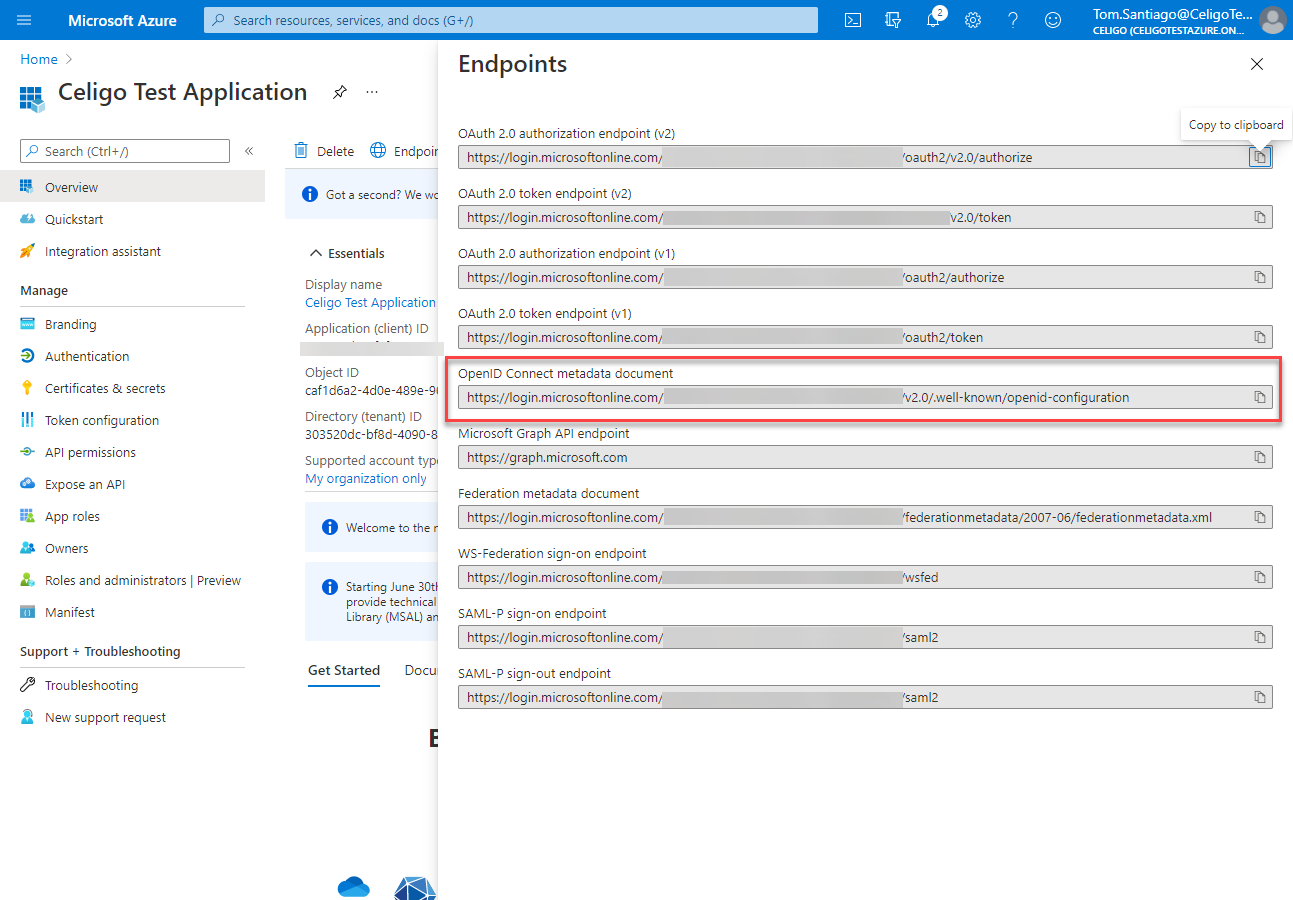
Task: Collapse the Essentials section
Action: [317, 253]
